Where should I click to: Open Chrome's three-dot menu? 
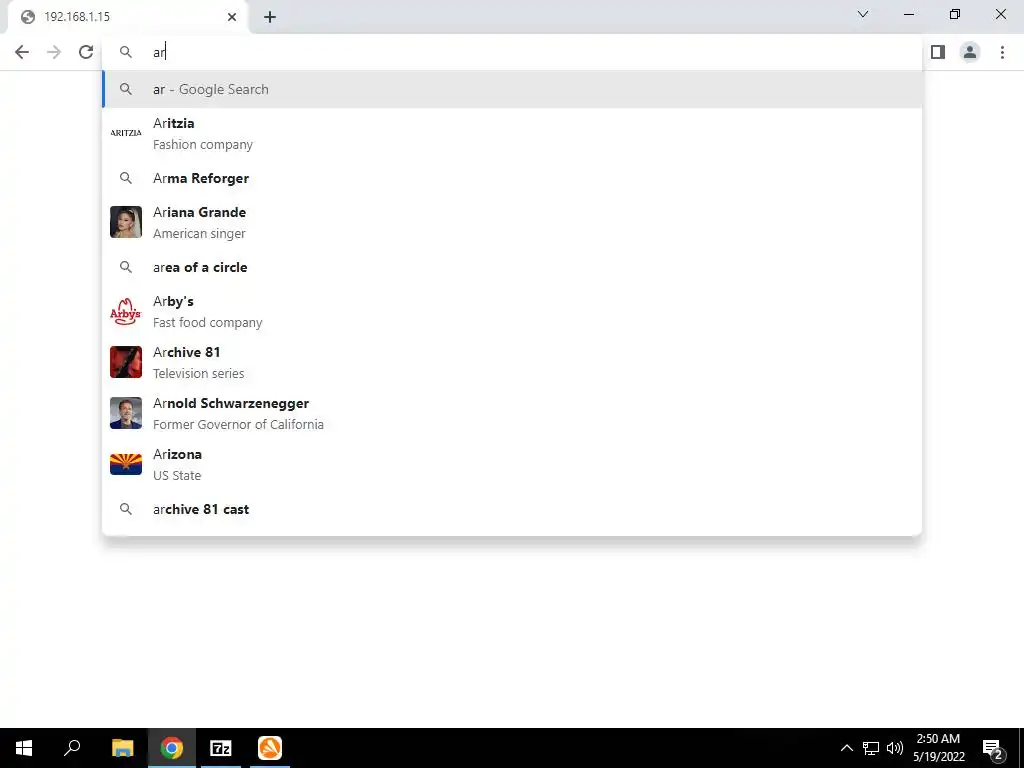pyautogui.click(x=1002, y=52)
